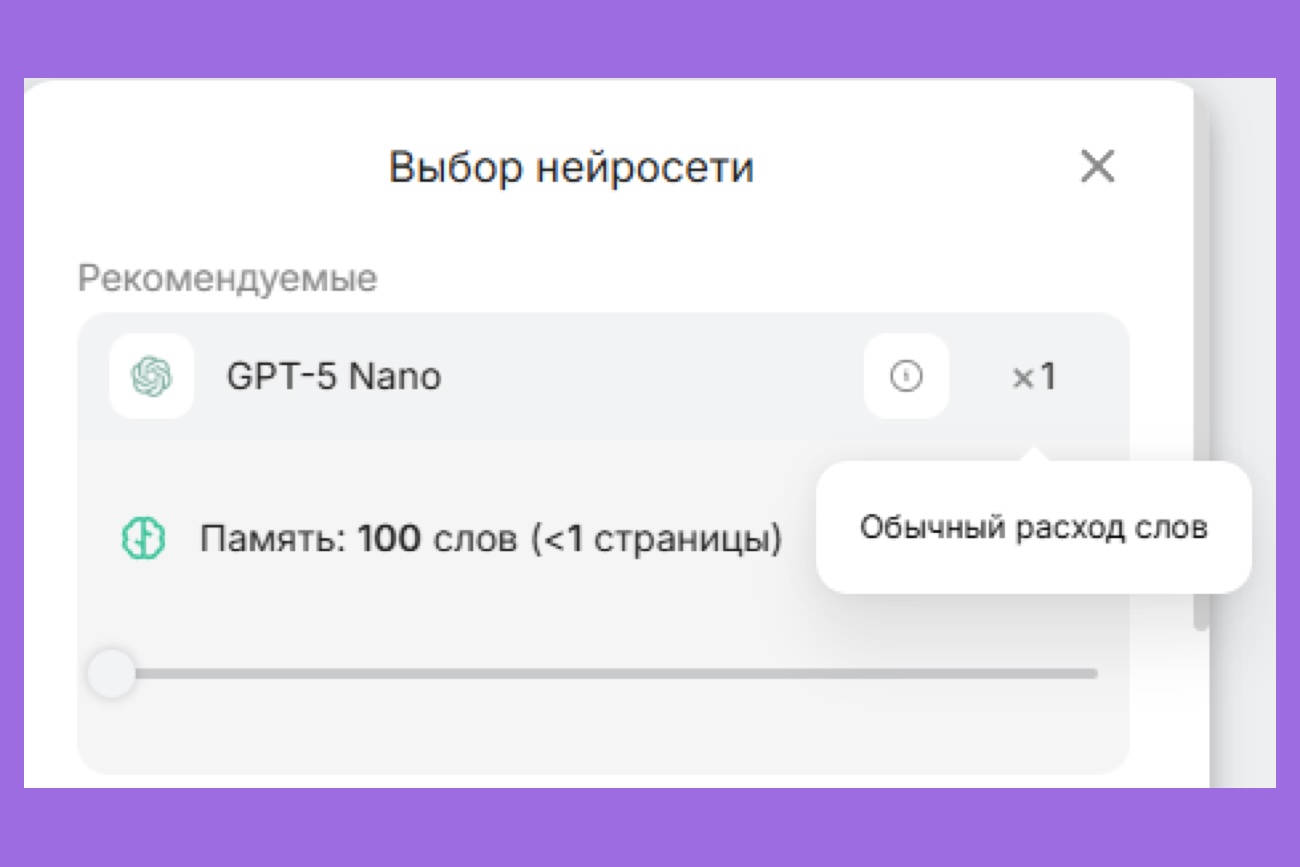Click the slider track to increase memory
Screen dimensions: 1300x867
pyautogui.click(x=600, y=674)
